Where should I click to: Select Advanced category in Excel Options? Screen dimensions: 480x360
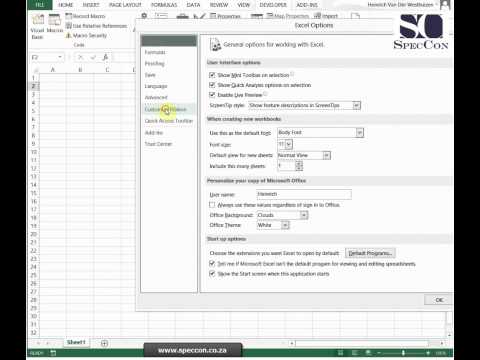pyautogui.click(x=169, y=97)
